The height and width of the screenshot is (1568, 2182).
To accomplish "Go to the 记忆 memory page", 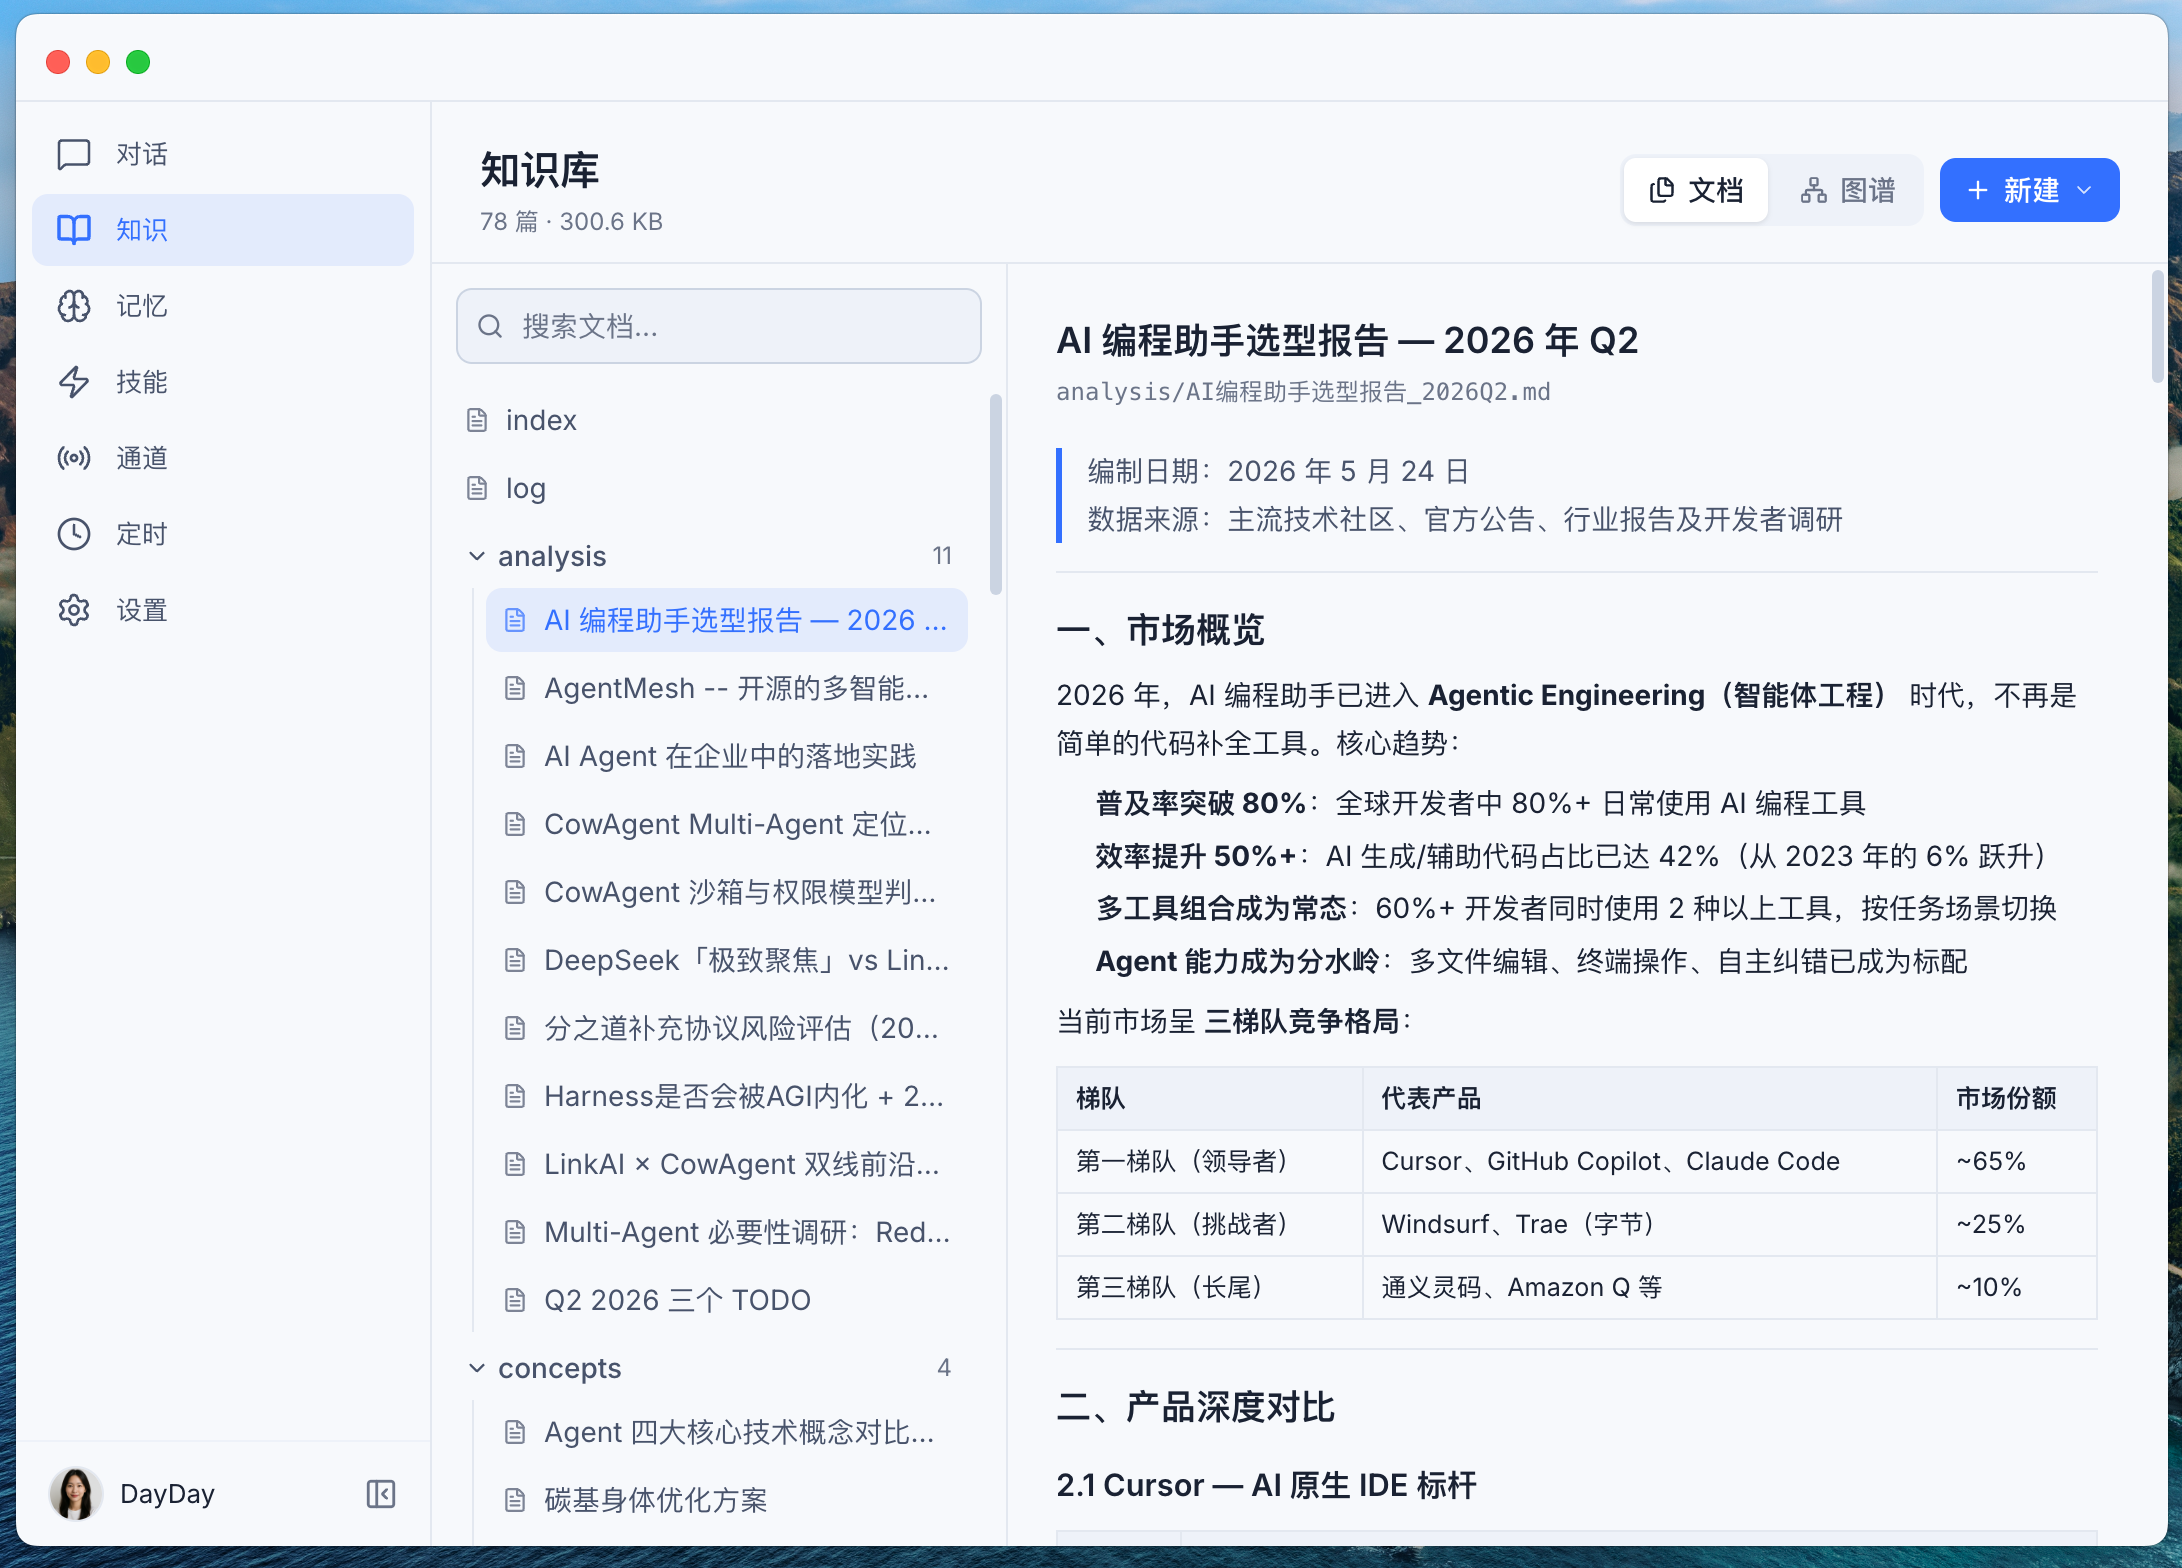I will tap(222, 306).
